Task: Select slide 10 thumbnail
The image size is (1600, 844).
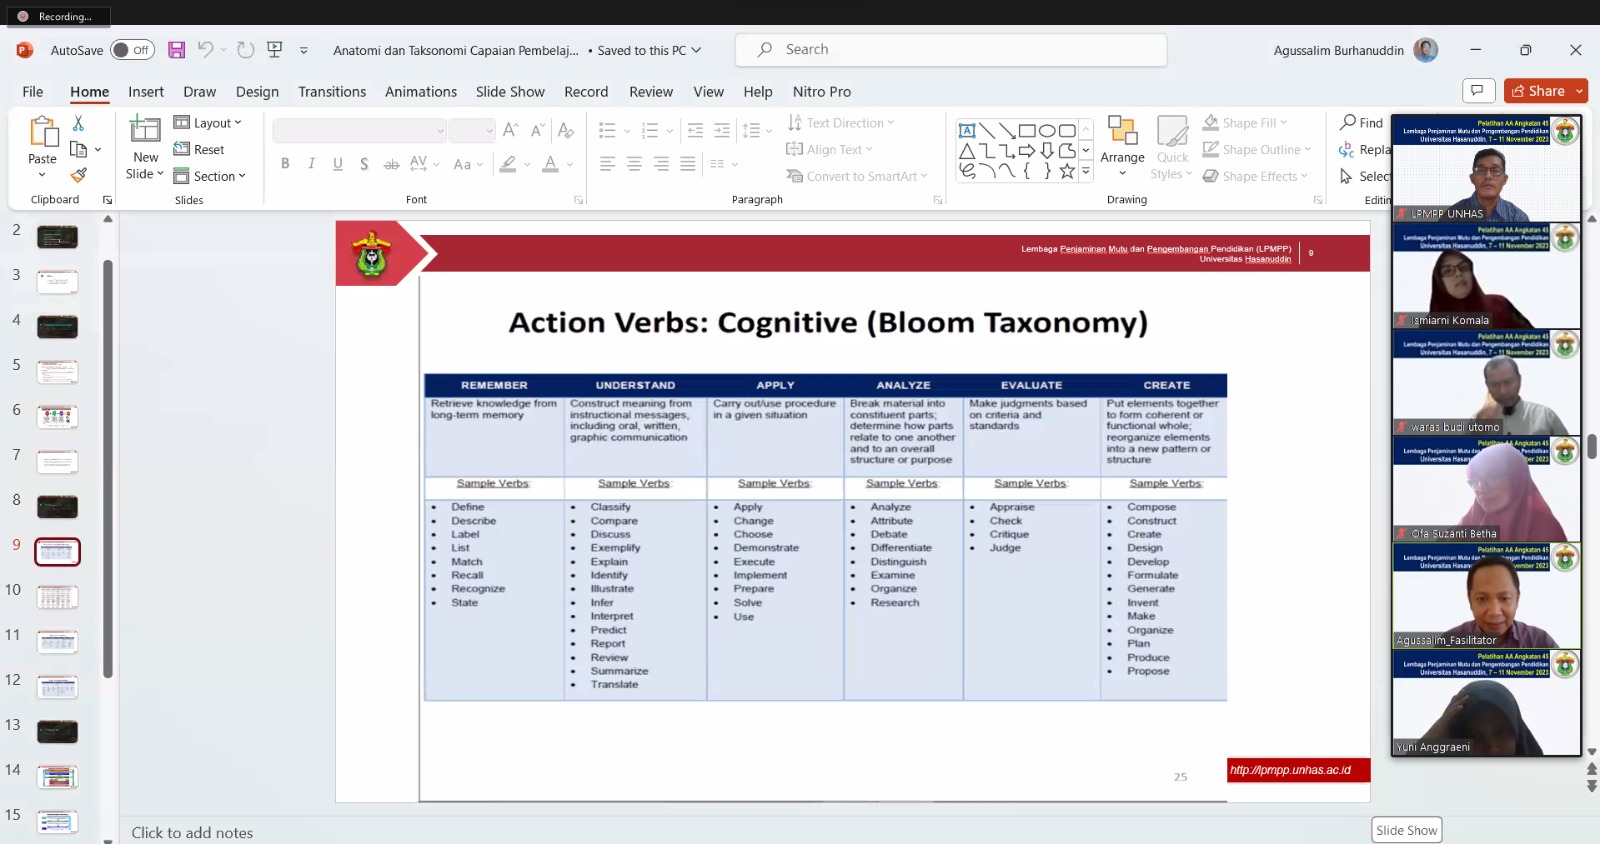Action: point(57,597)
